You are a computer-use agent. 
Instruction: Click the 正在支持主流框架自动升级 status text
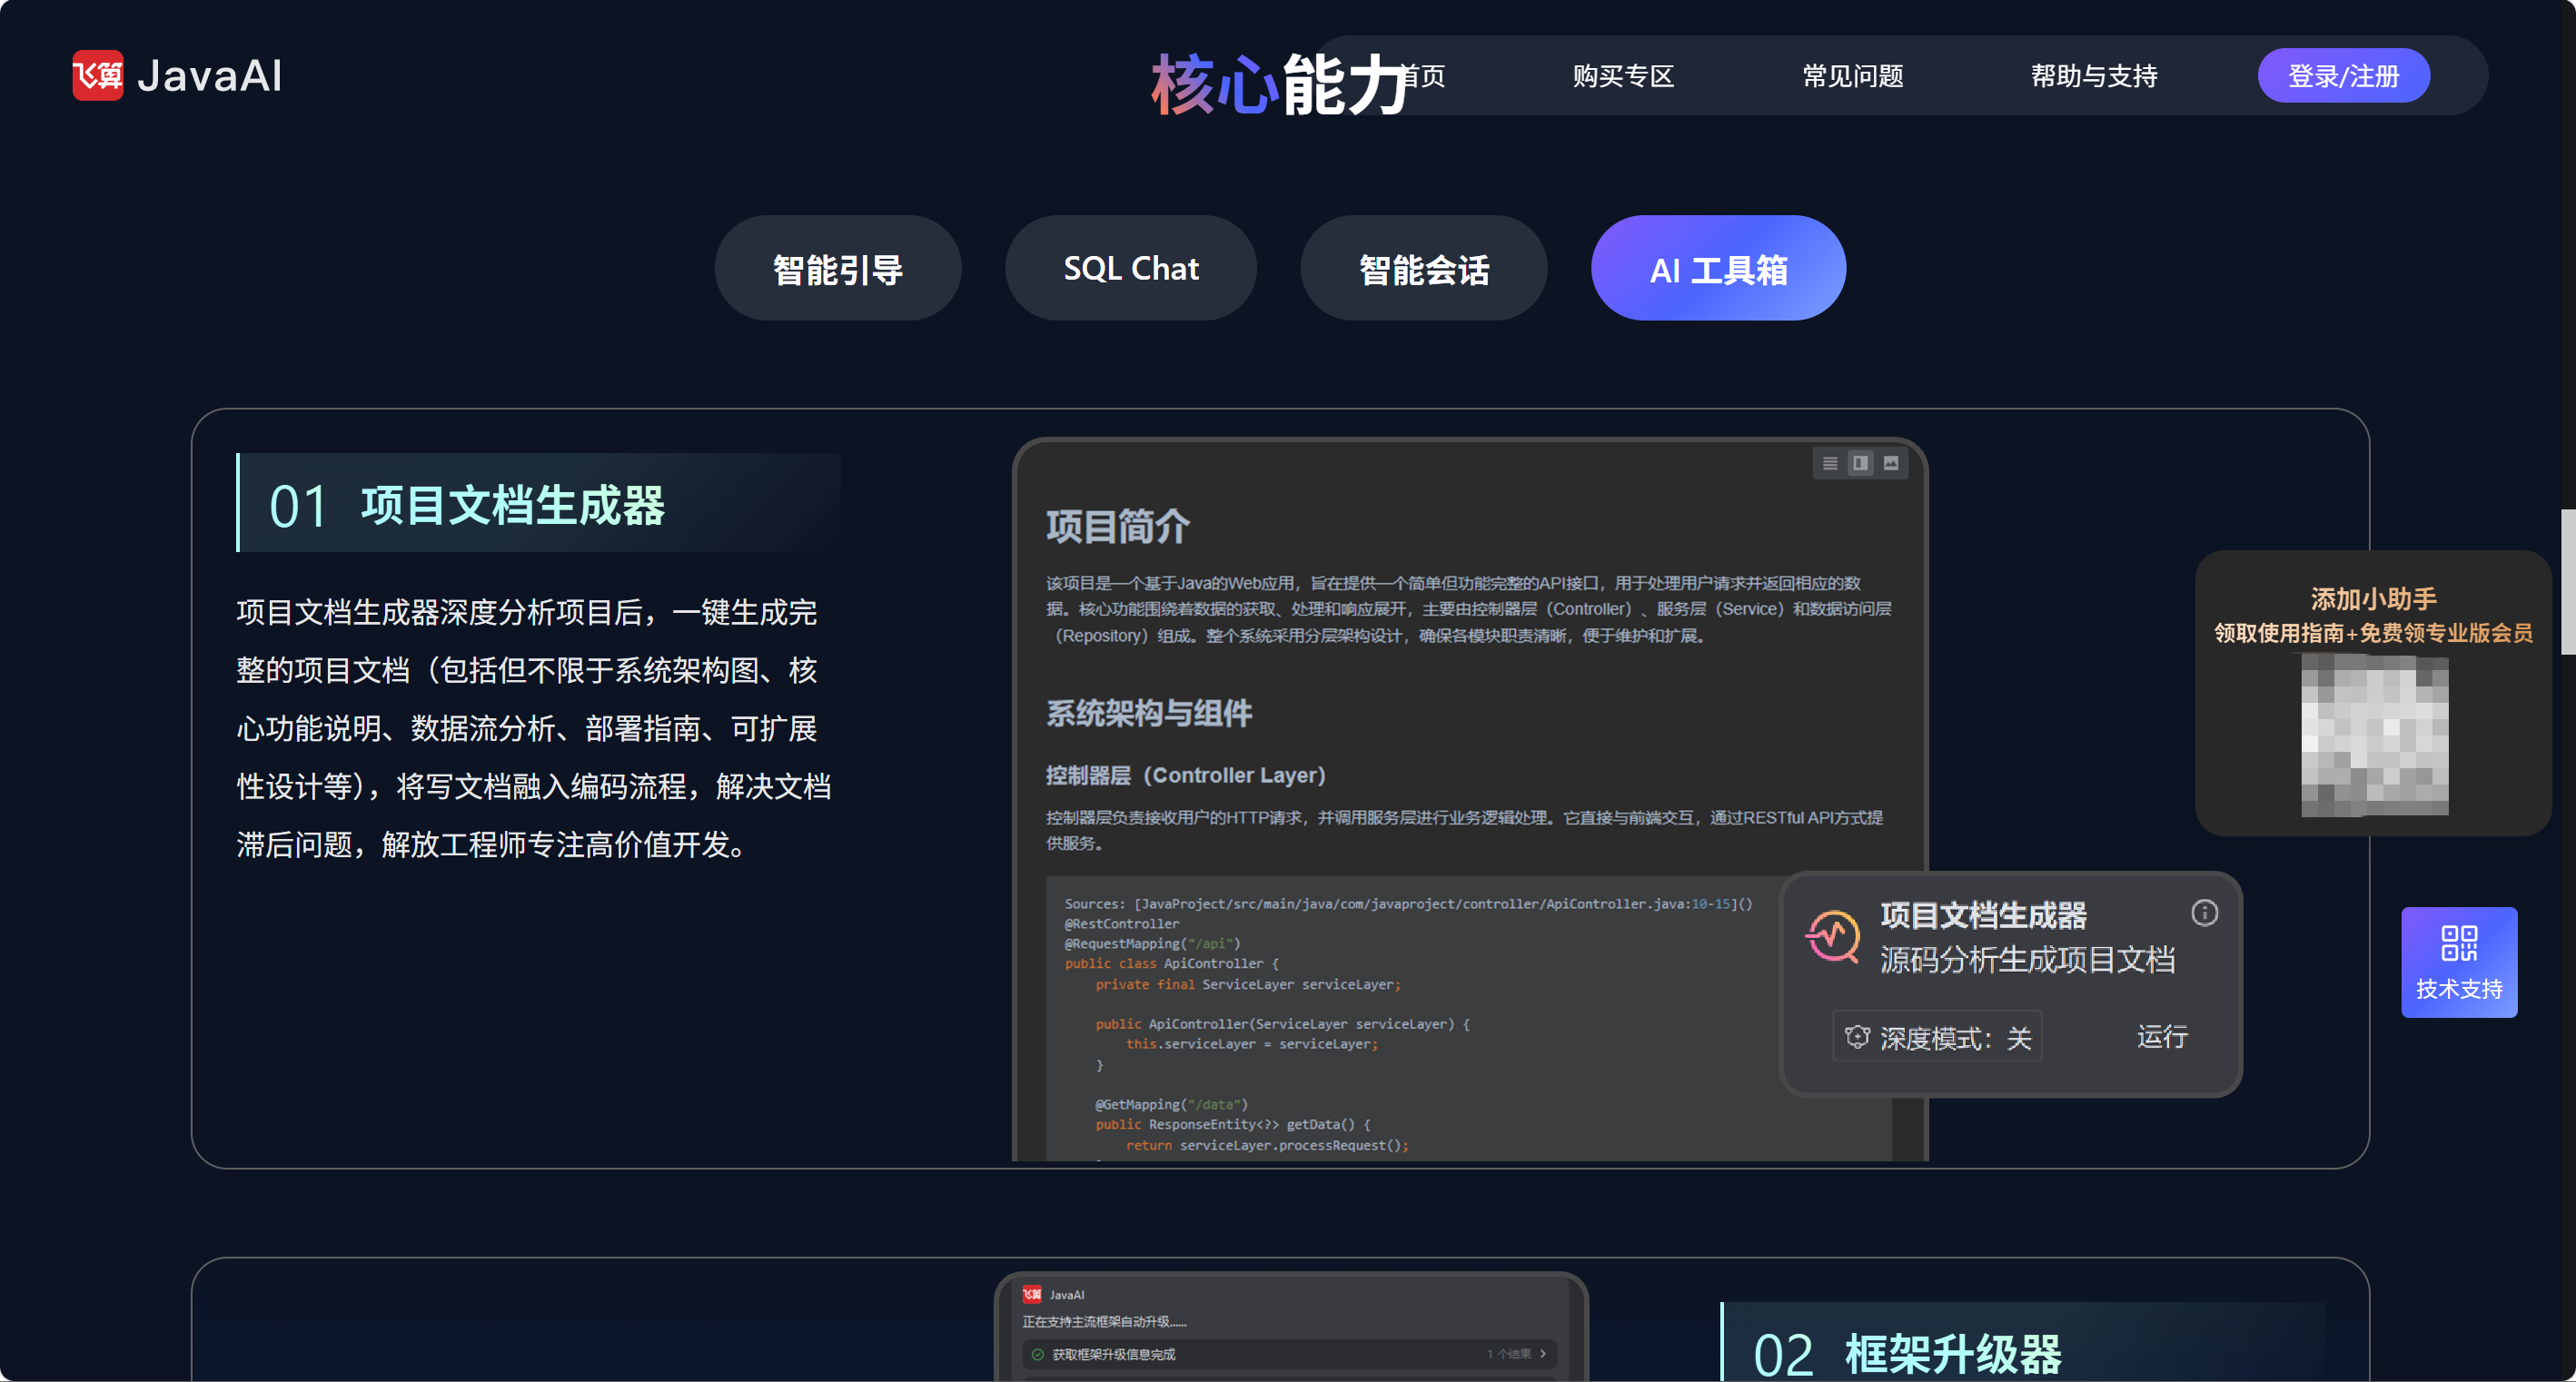(1104, 1321)
